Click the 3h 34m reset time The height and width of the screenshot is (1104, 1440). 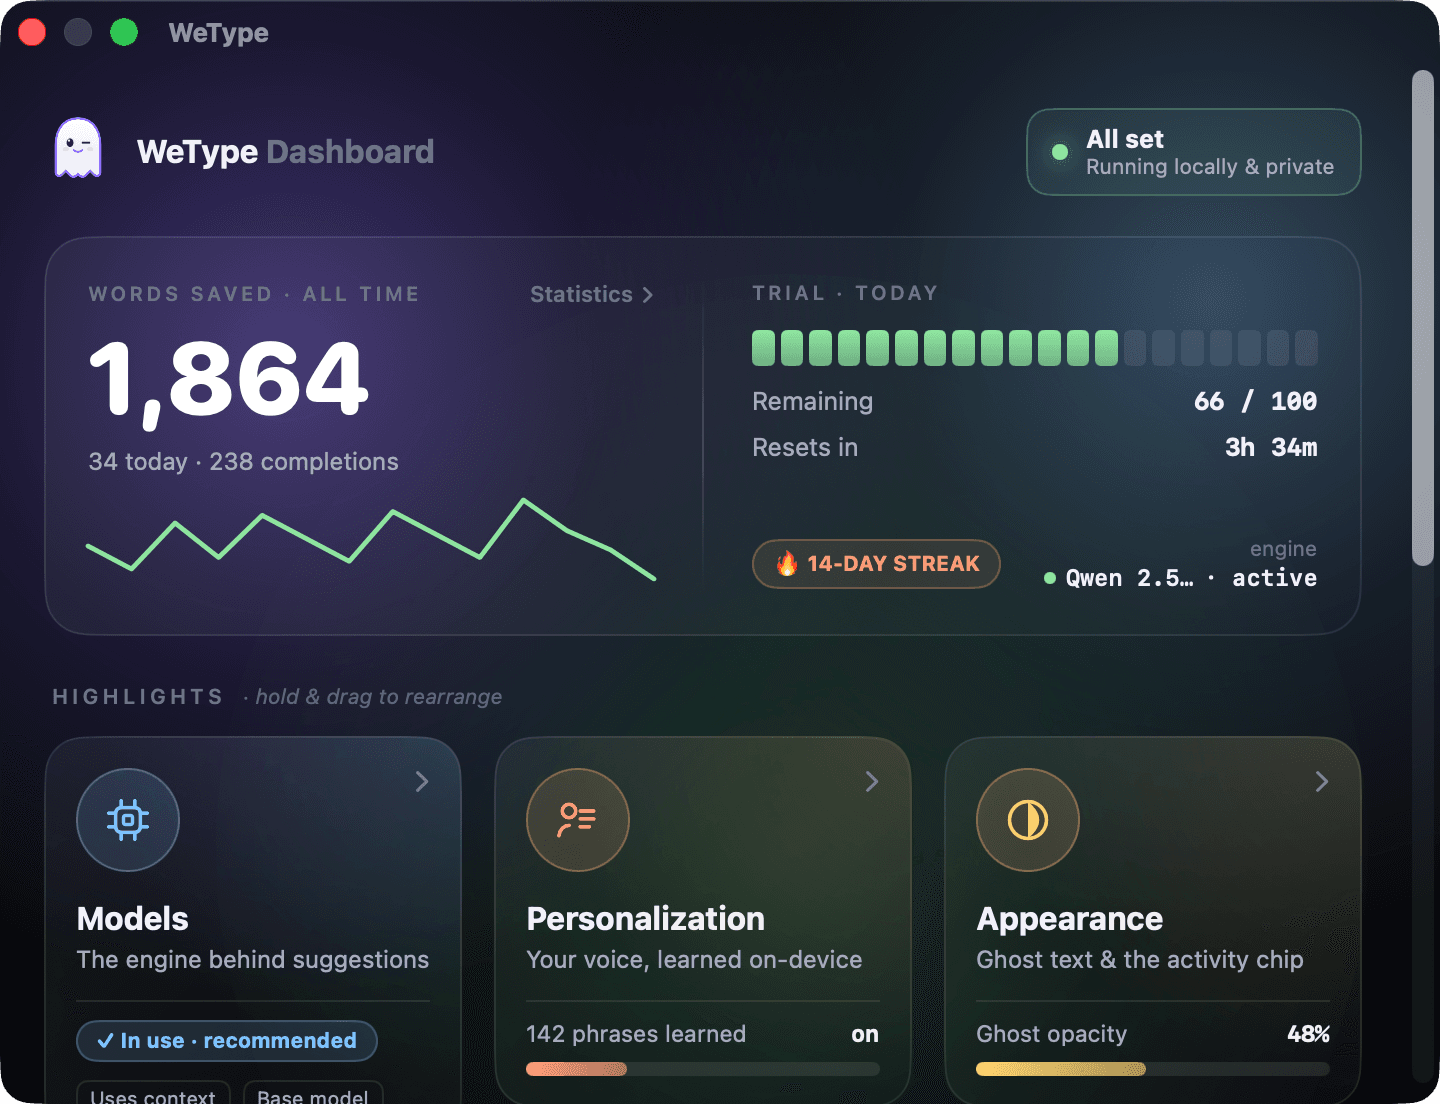point(1271,447)
